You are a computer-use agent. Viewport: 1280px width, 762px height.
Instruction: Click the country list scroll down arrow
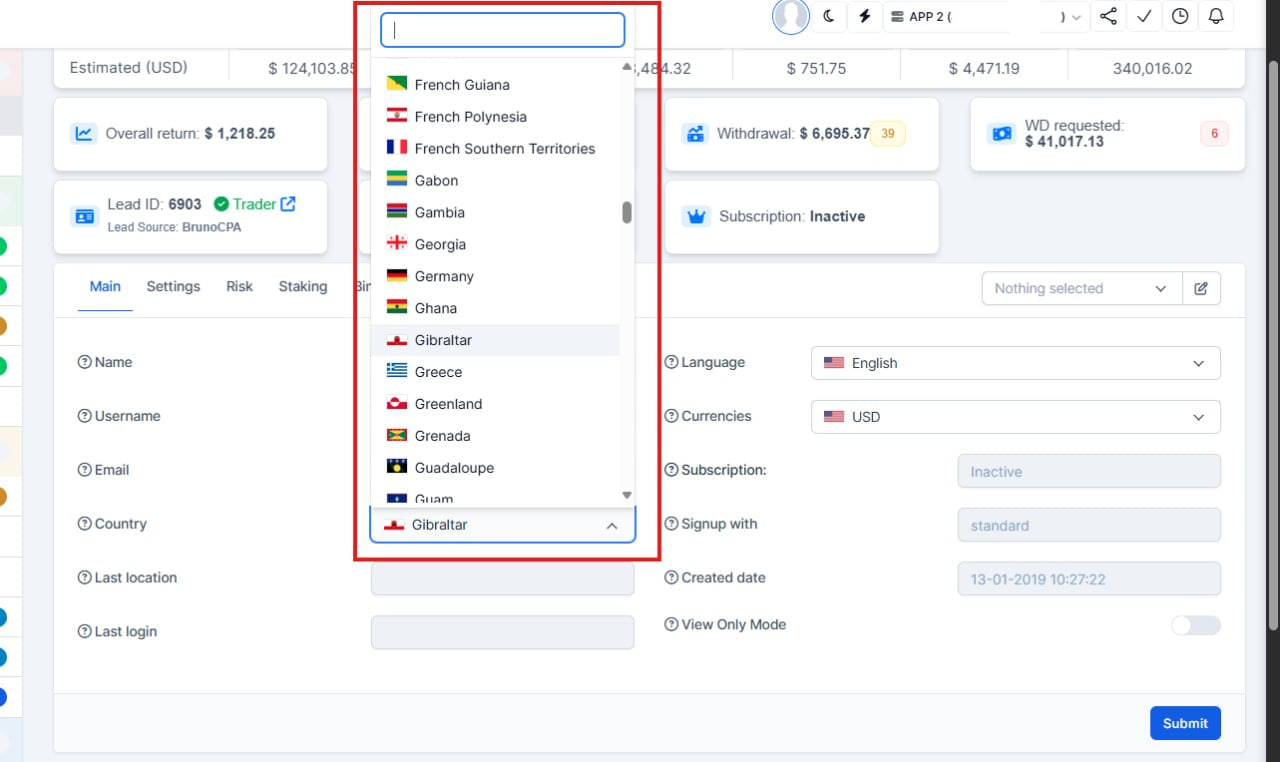pos(627,495)
